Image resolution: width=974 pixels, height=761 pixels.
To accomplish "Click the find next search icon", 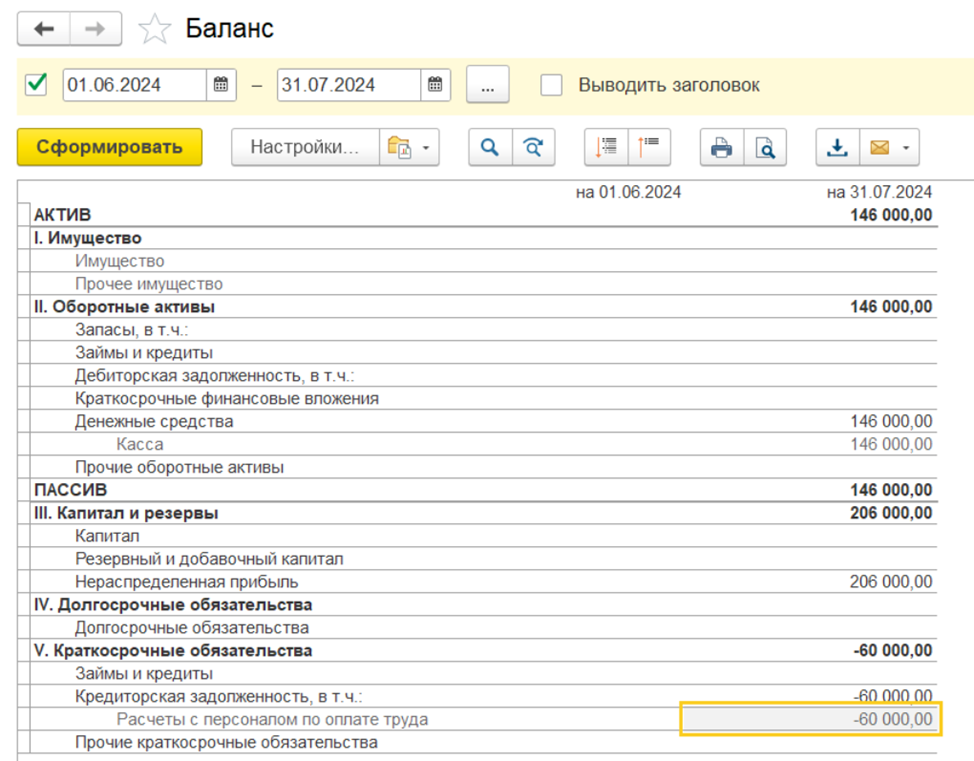I will [x=534, y=148].
